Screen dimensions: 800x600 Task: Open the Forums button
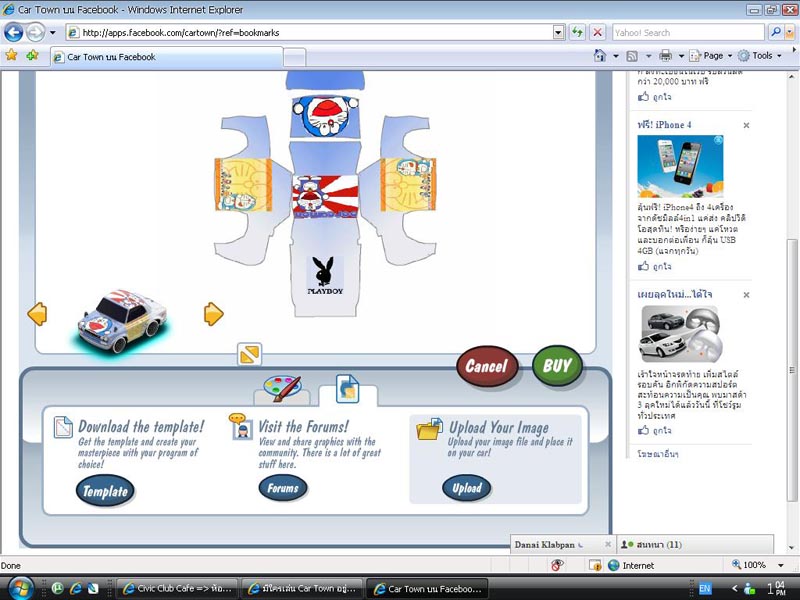click(283, 488)
